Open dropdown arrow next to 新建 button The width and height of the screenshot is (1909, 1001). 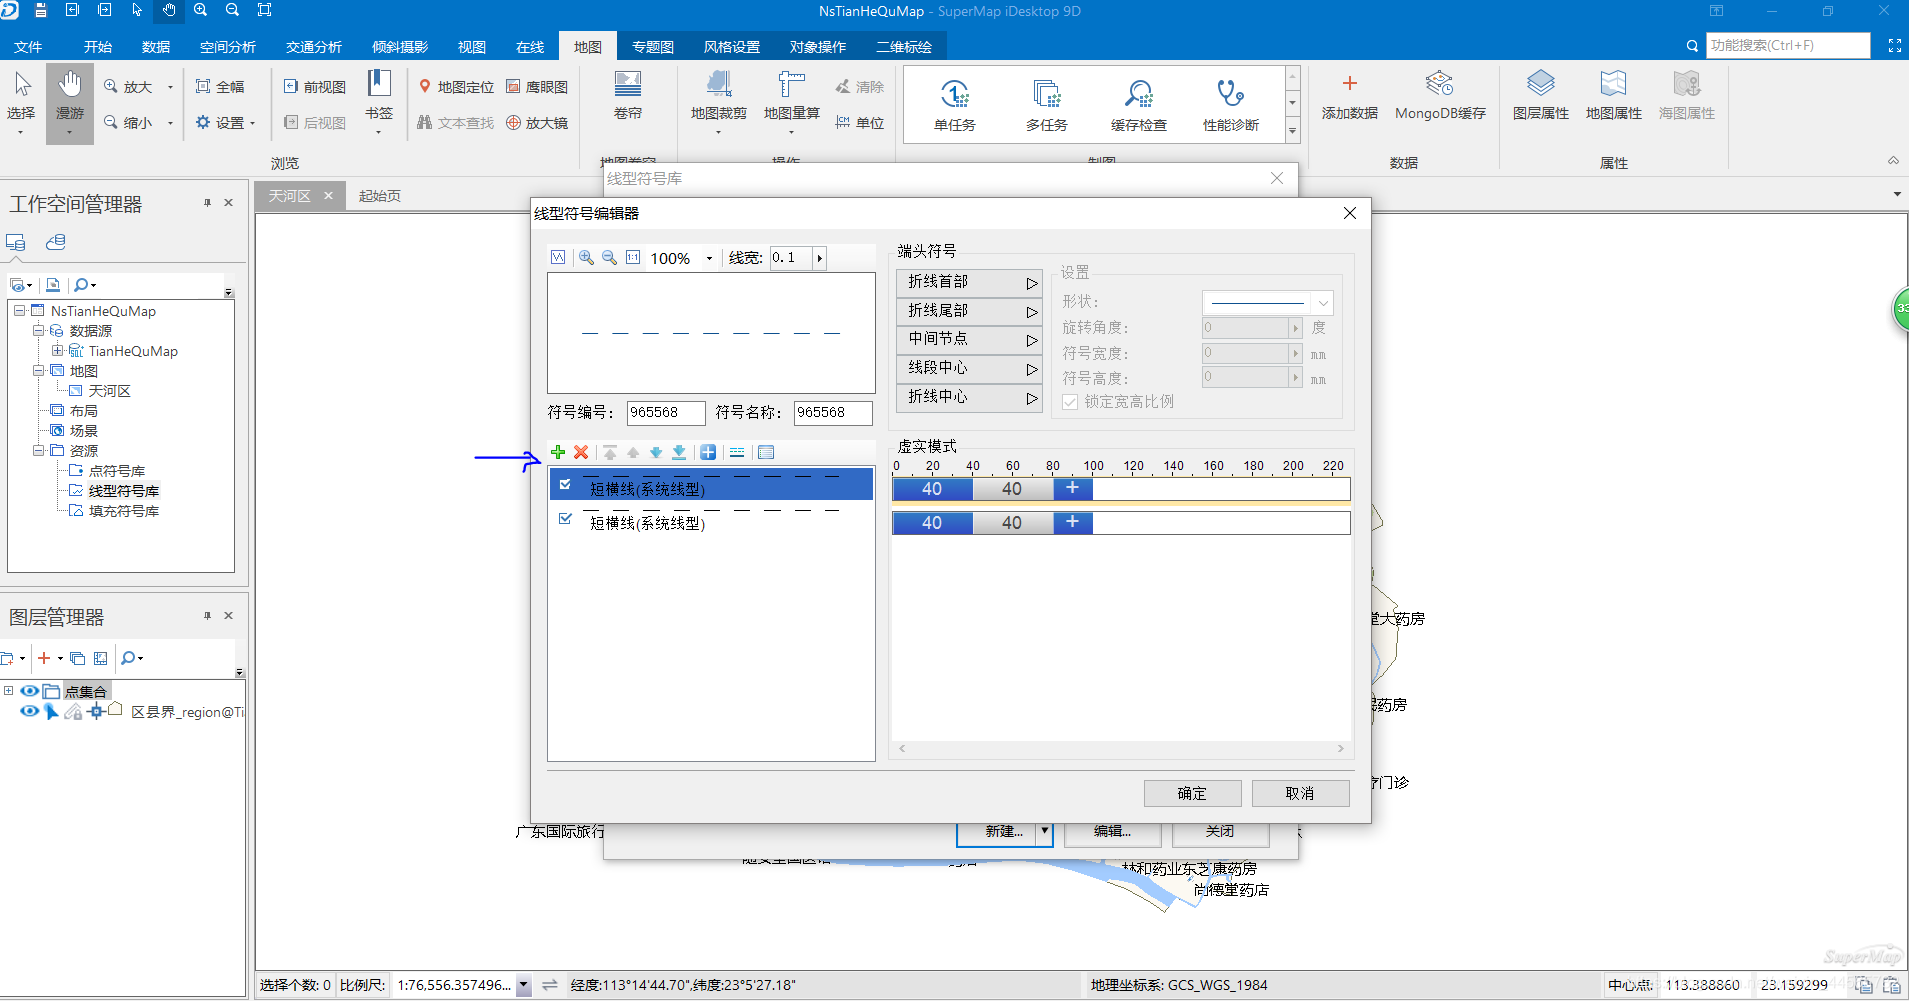[x=1044, y=831]
